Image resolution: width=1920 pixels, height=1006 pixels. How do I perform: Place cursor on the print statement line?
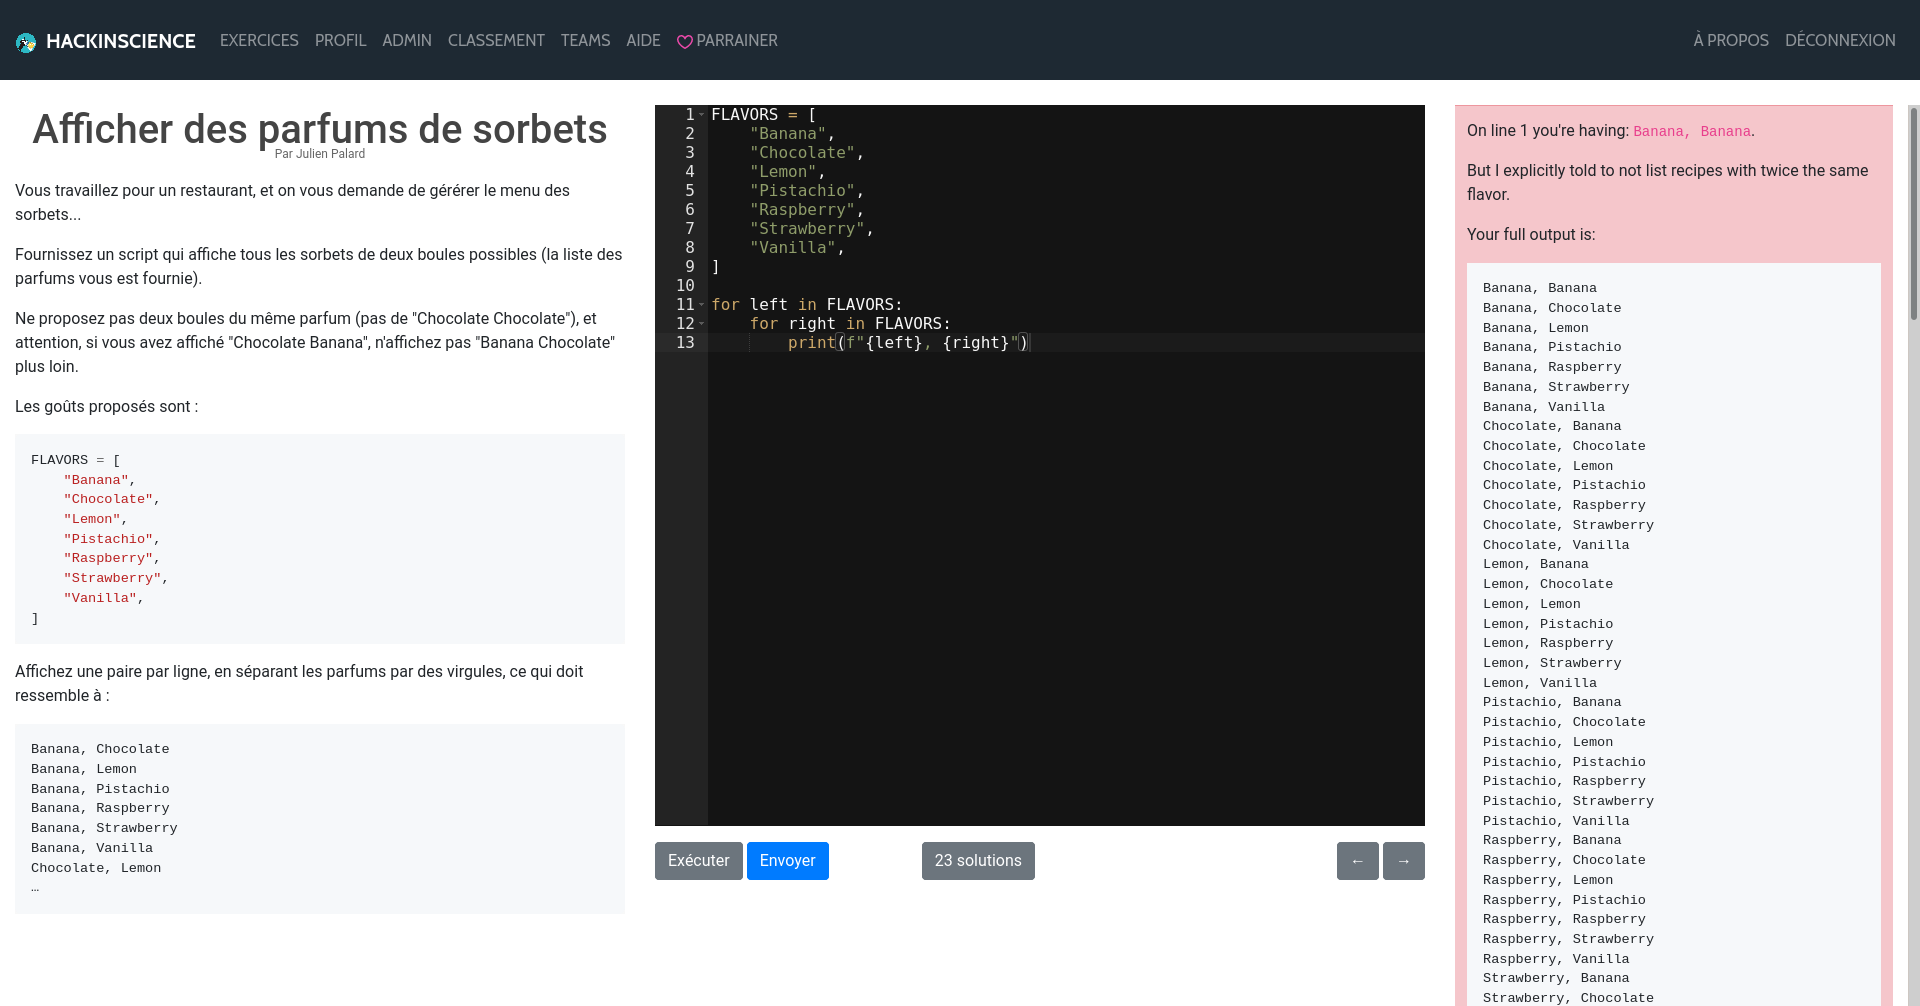tap(1066, 343)
